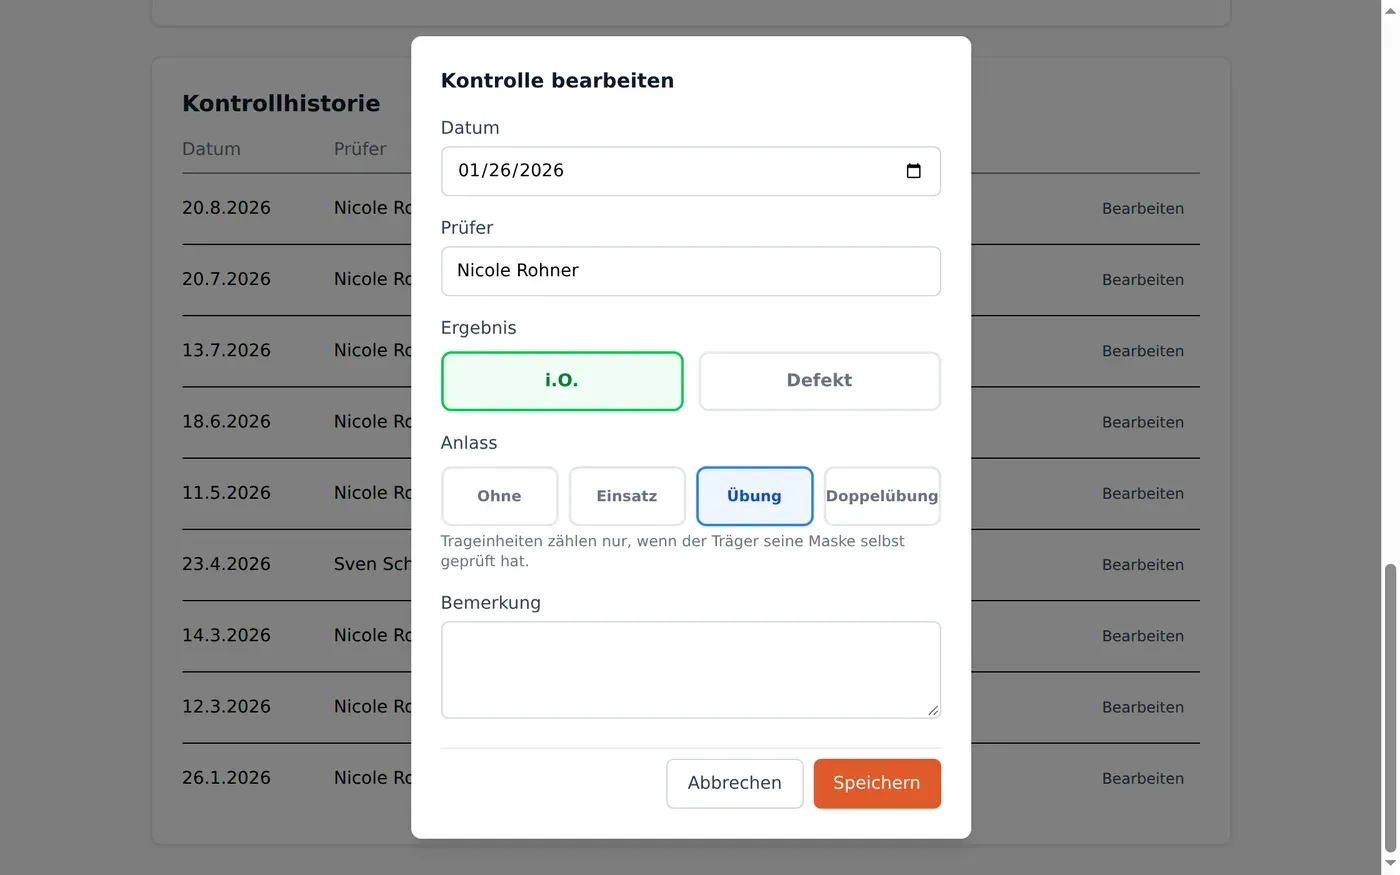Choose Doppelübung as Anlass
This screenshot has height=875, width=1400.
pos(882,496)
